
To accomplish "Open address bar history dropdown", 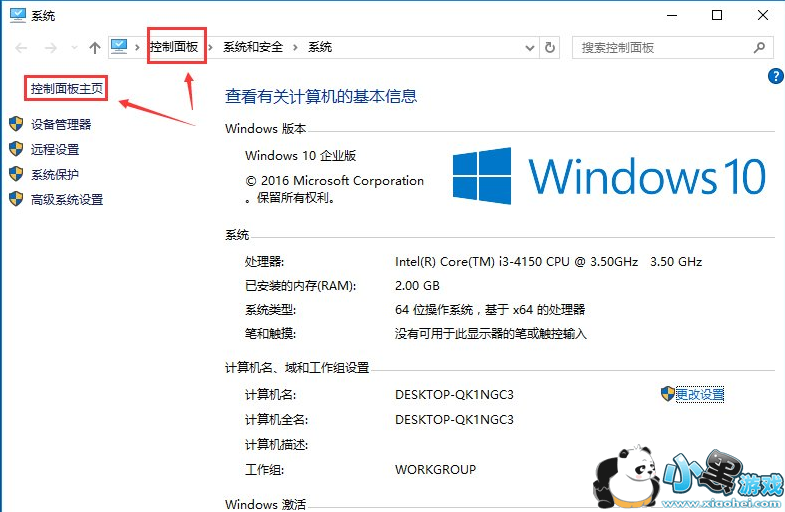I will click(530, 48).
